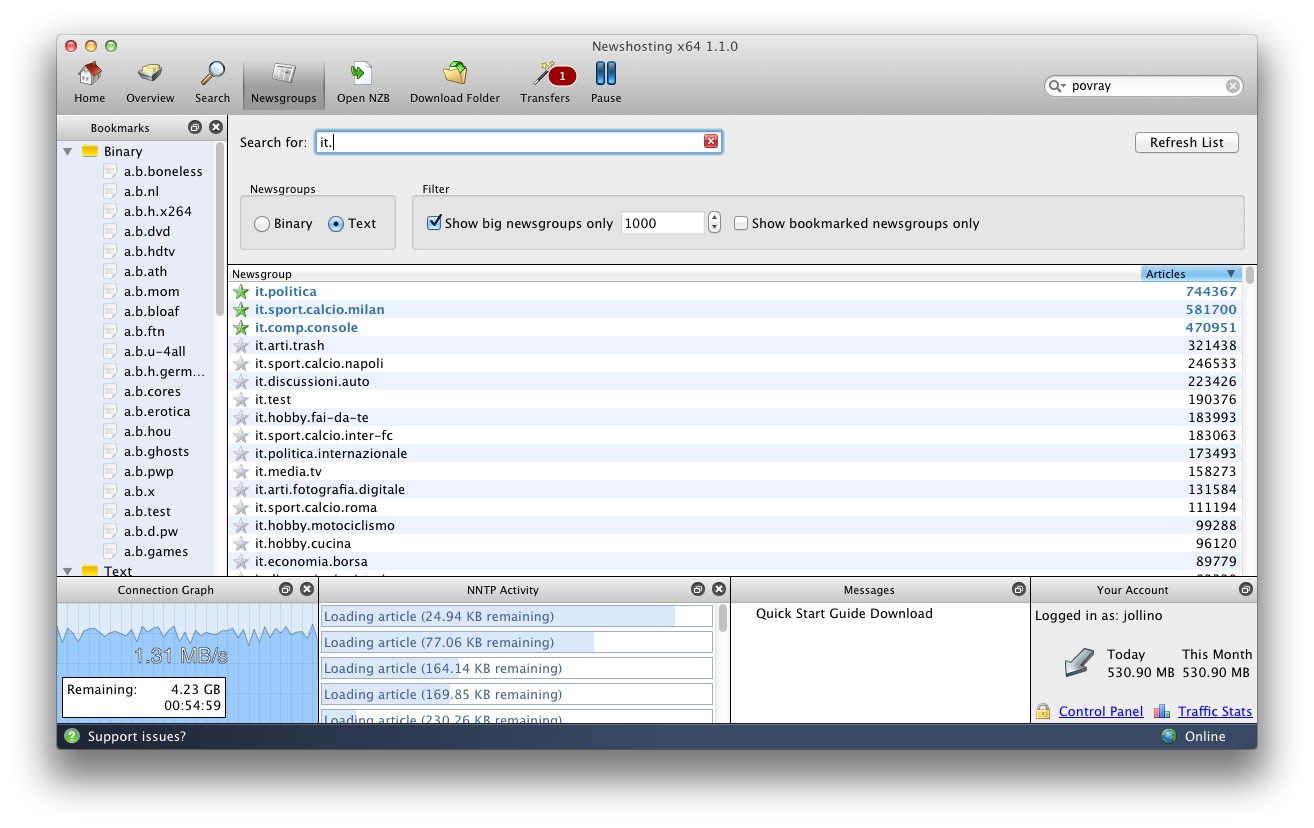Sort by the Articles column header
The height and width of the screenshot is (828, 1314).
(x=1191, y=274)
